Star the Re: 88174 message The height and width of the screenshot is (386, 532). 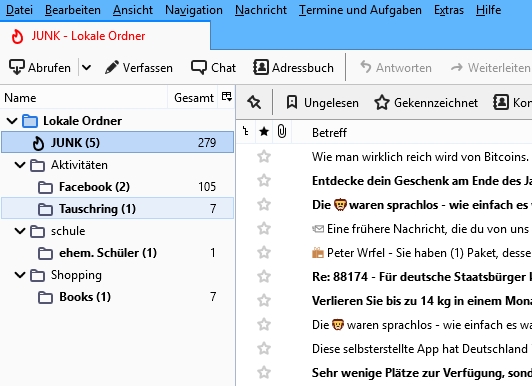[264, 276]
